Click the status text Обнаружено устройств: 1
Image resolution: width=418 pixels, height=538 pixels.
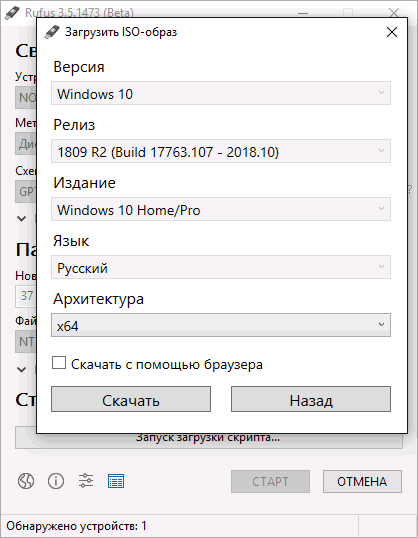(x=76, y=526)
